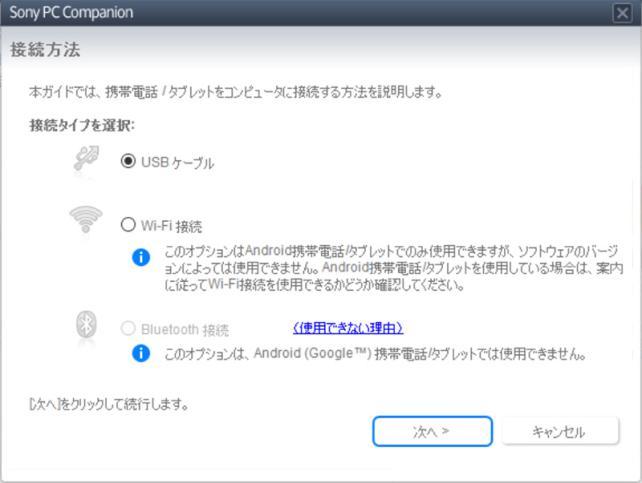Select the greyed-out Bluetooth 接続 radio button
The height and width of the screenshot is (483, 642).
128,328
